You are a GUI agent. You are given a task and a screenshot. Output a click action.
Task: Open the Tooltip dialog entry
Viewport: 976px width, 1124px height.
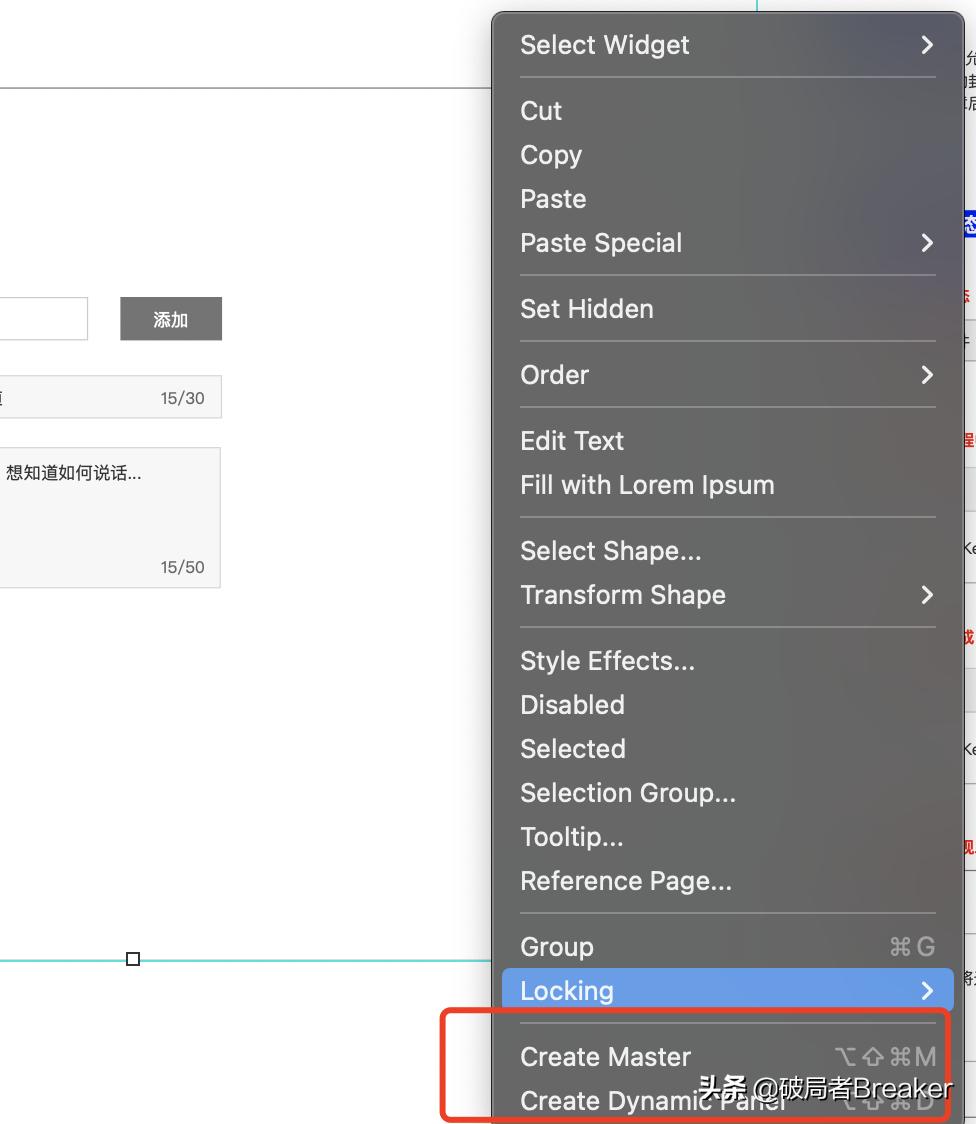tap(572, 837)
